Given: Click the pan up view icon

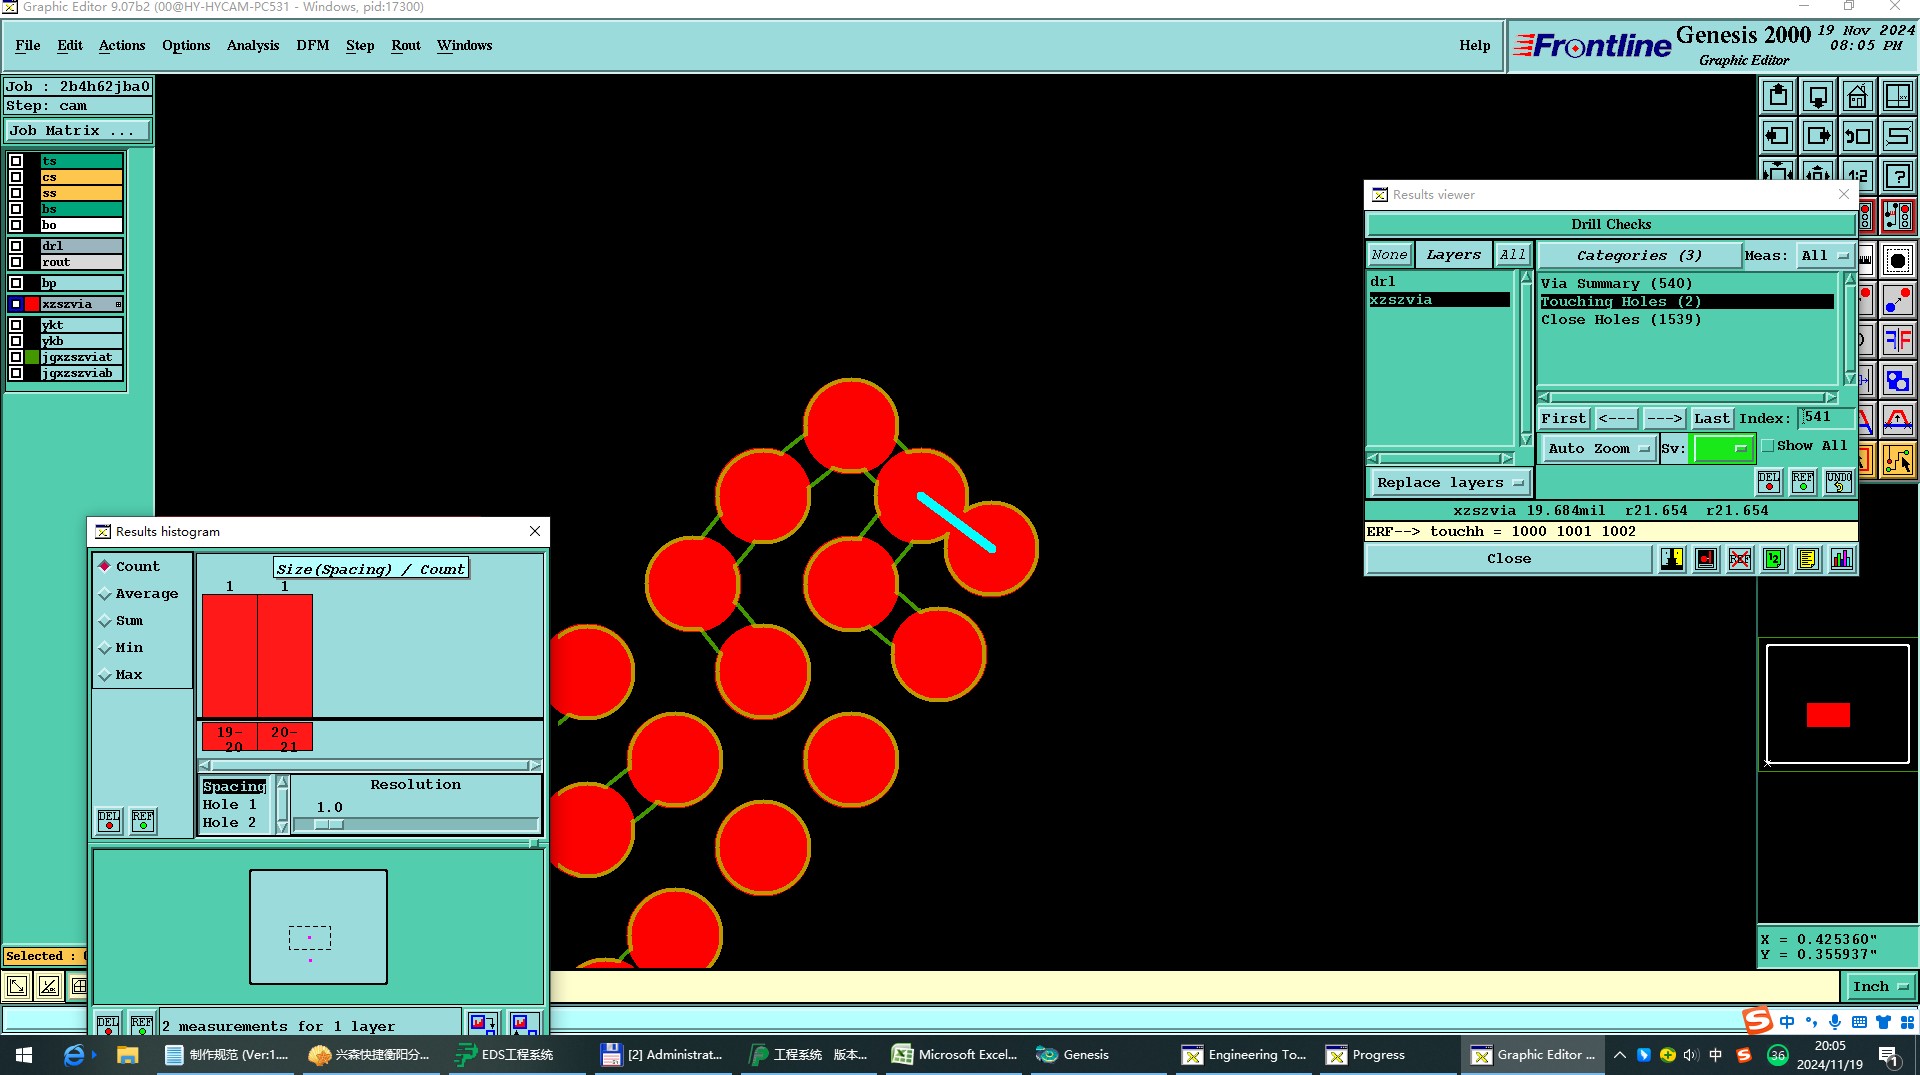Looking at the screenshot, I should pos(1778,96).
